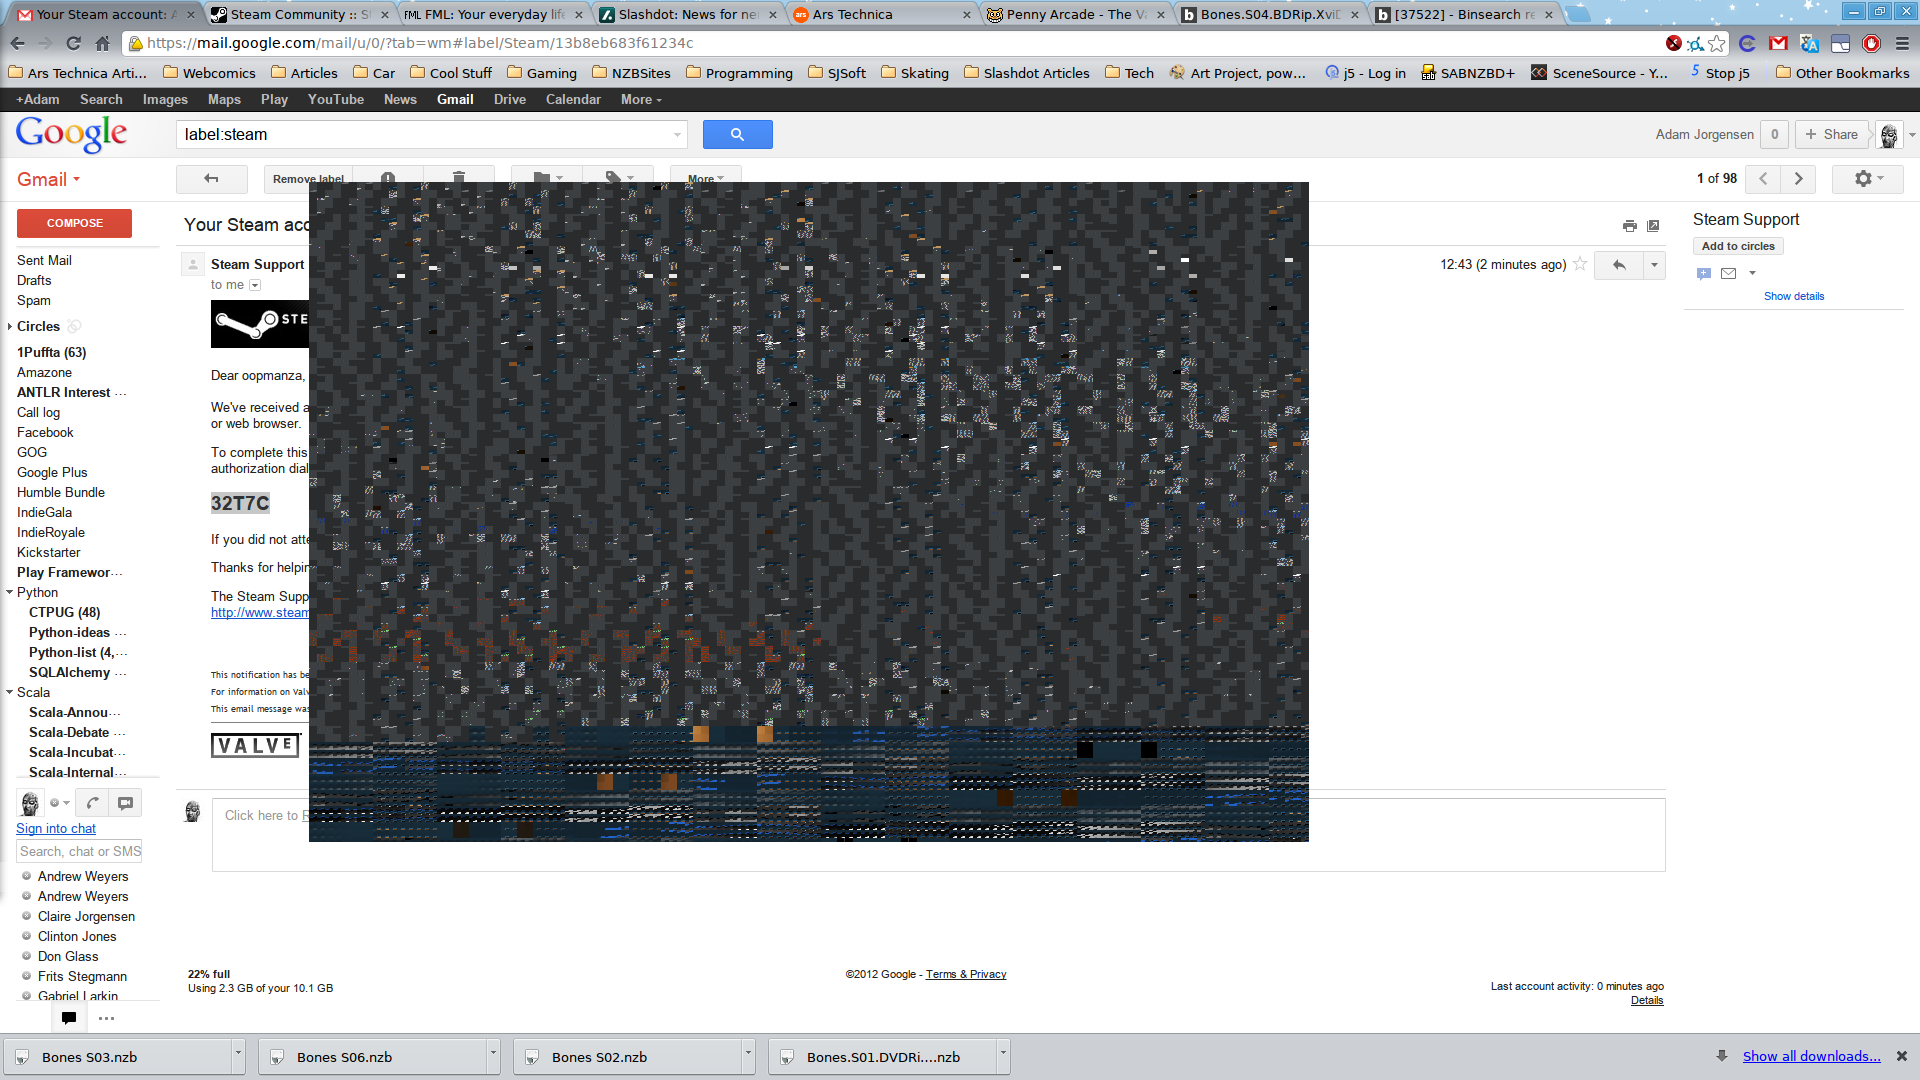This screenshot has height=1080, width=1920.
Task: Click the back to label list arrow
Action: pos(211,179)
